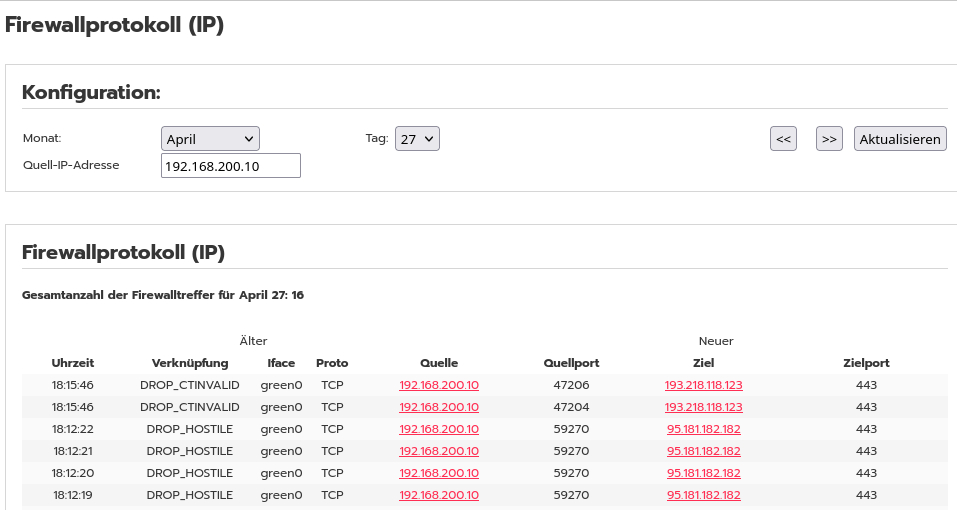Click time value 18:12:19
The height and width of the screenshot is (510, 957).
(73, 495)
